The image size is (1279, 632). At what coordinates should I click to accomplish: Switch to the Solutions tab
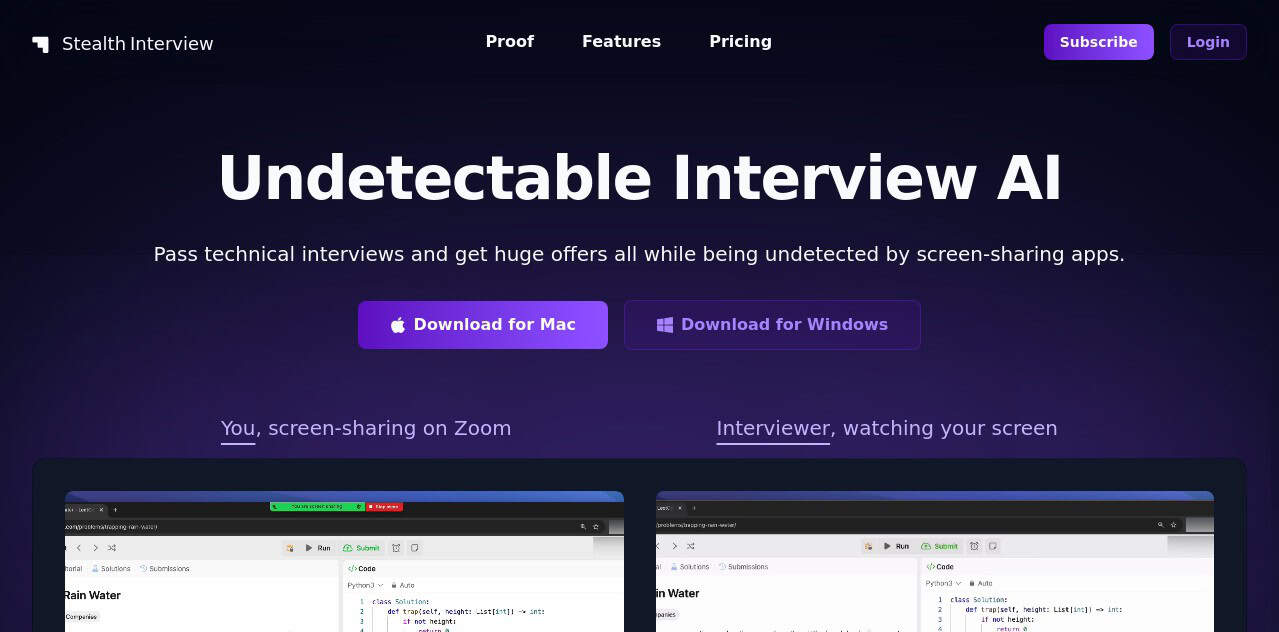116,569
